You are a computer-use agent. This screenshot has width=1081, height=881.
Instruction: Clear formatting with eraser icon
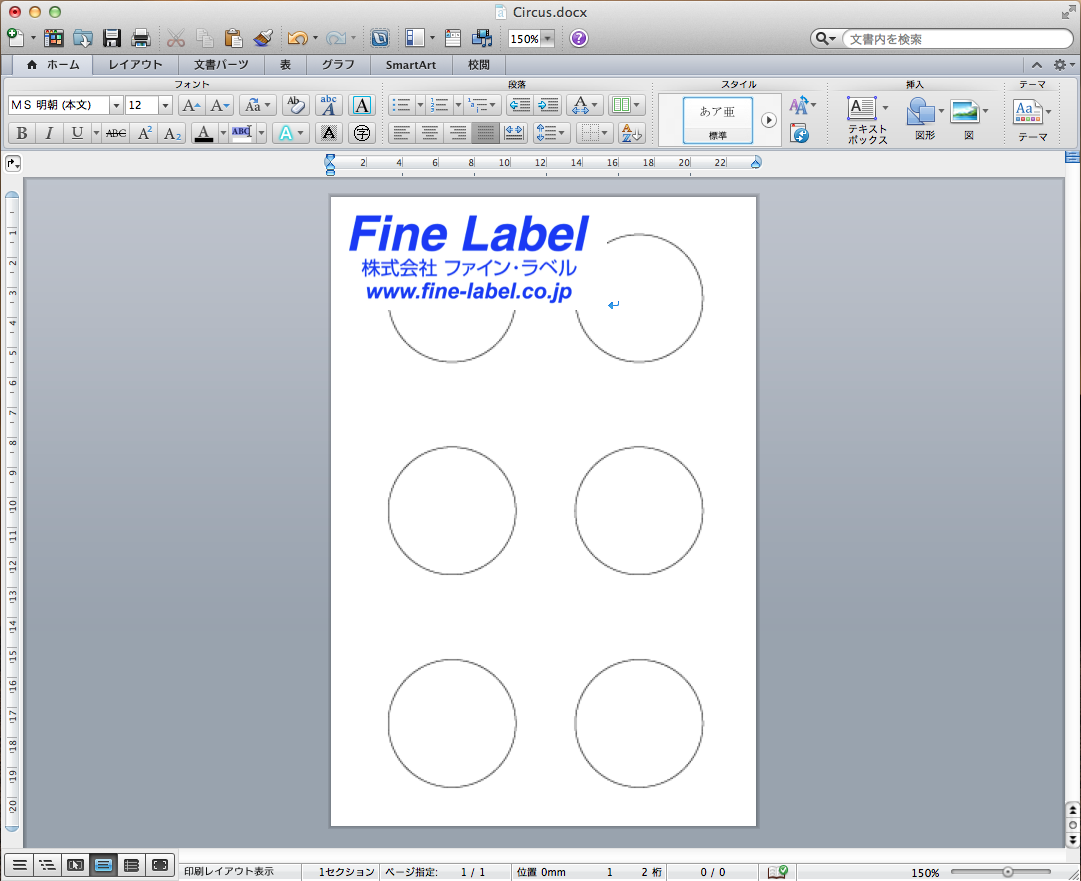pos(296,105)
